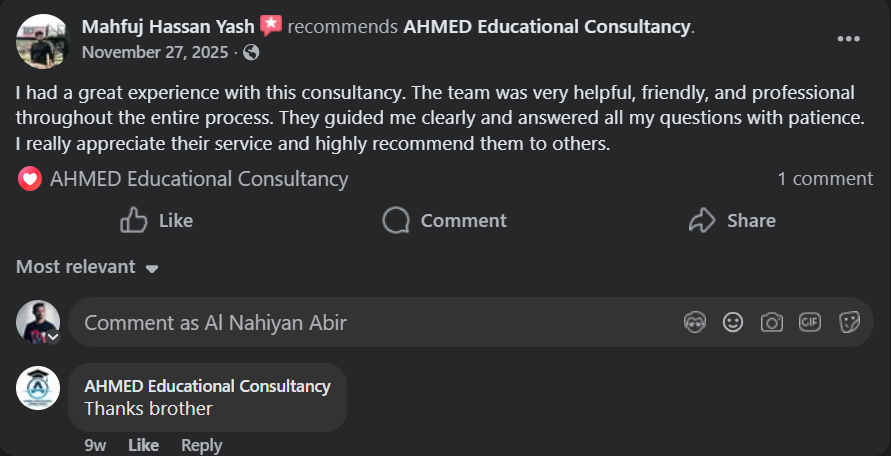Viewport: 891px width, 456px height.
Task: Click the heart reaction icon
Action: pos(30,179)
